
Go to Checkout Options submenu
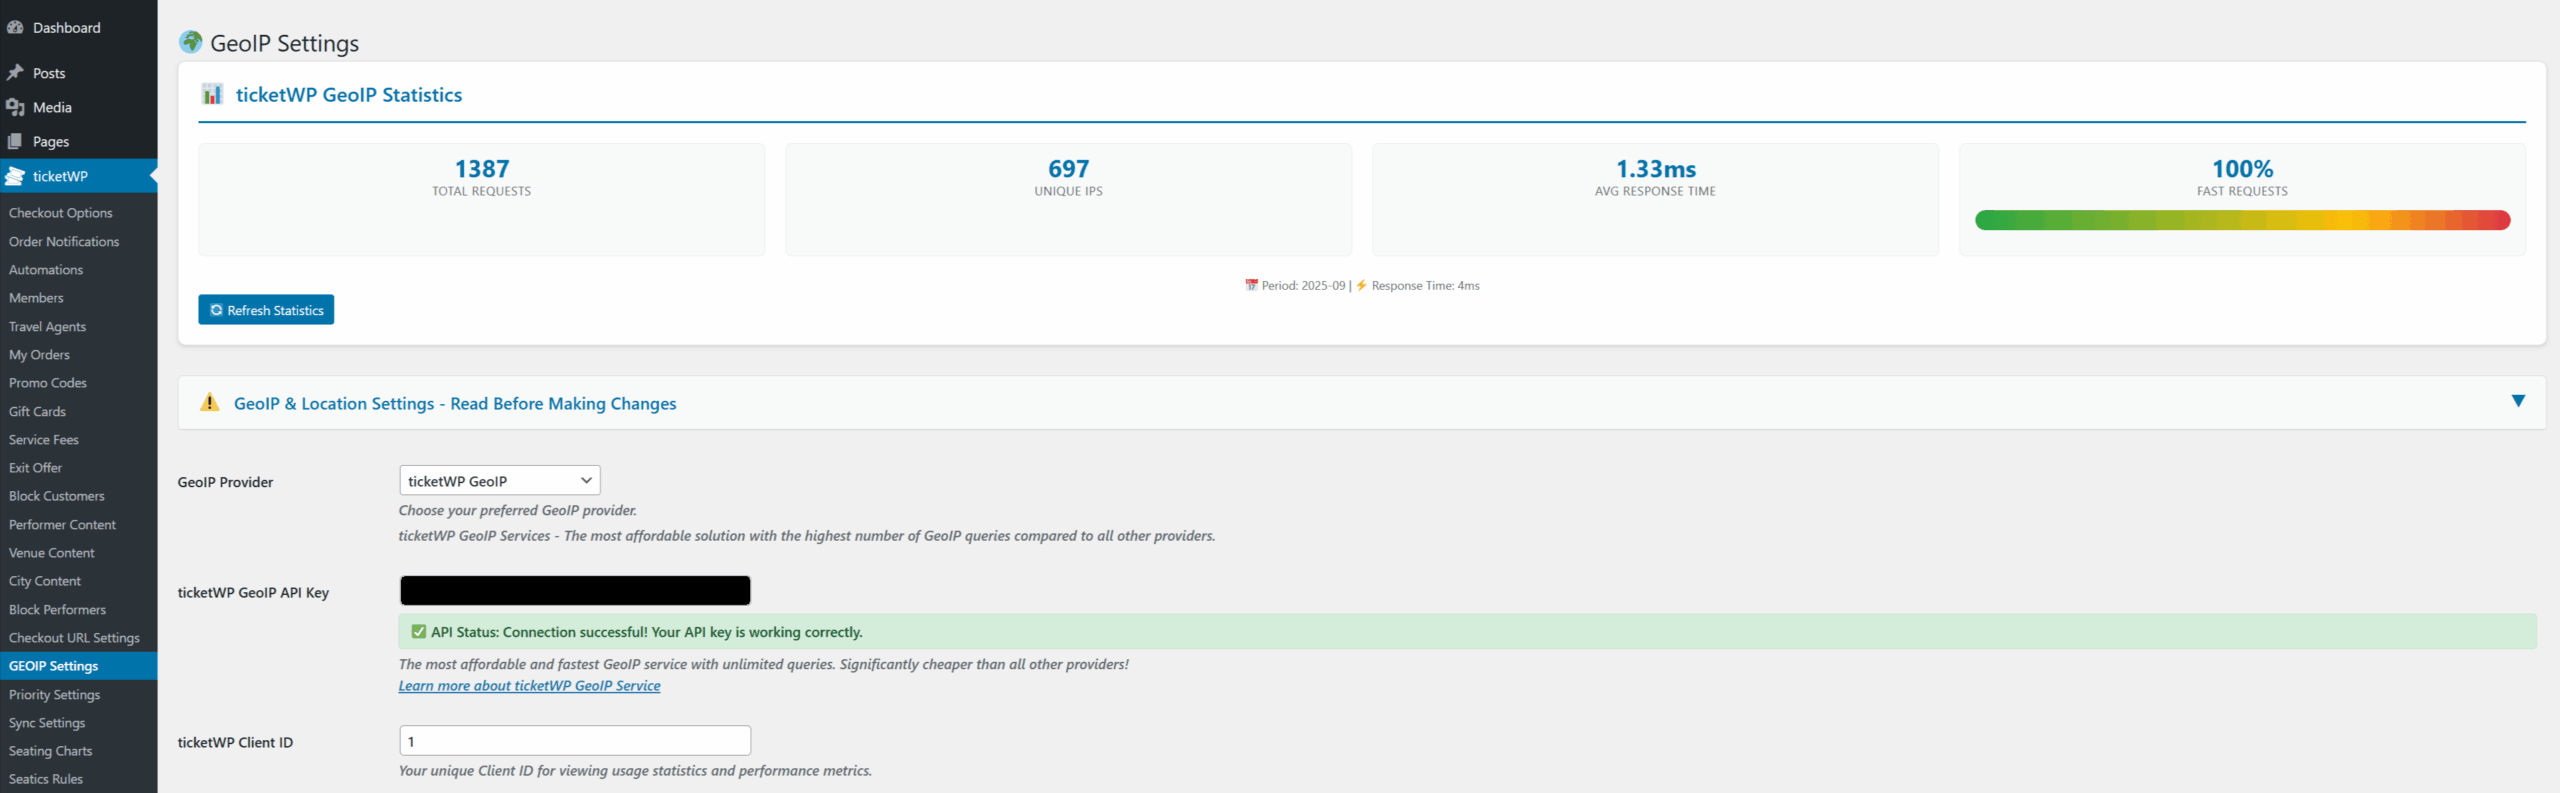pos(61,213)
